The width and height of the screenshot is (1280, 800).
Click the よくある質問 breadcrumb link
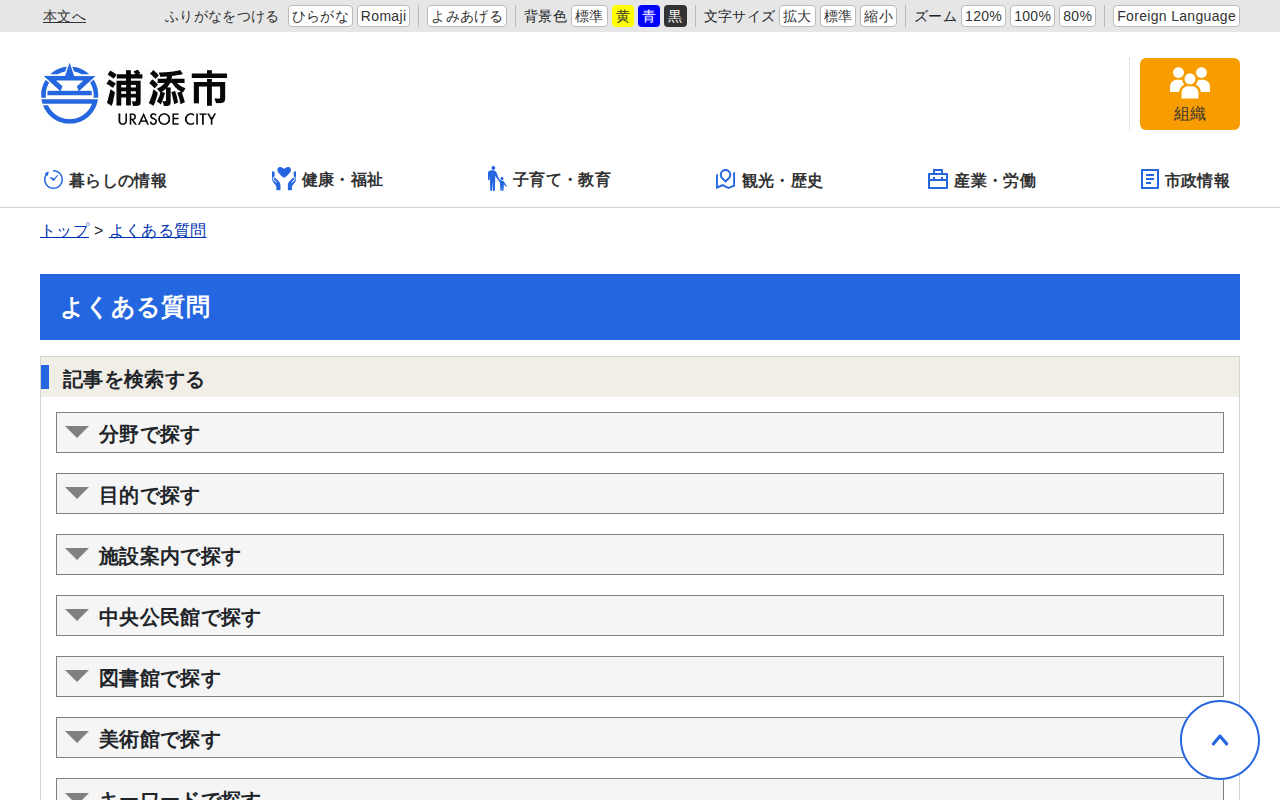(158, 230)
